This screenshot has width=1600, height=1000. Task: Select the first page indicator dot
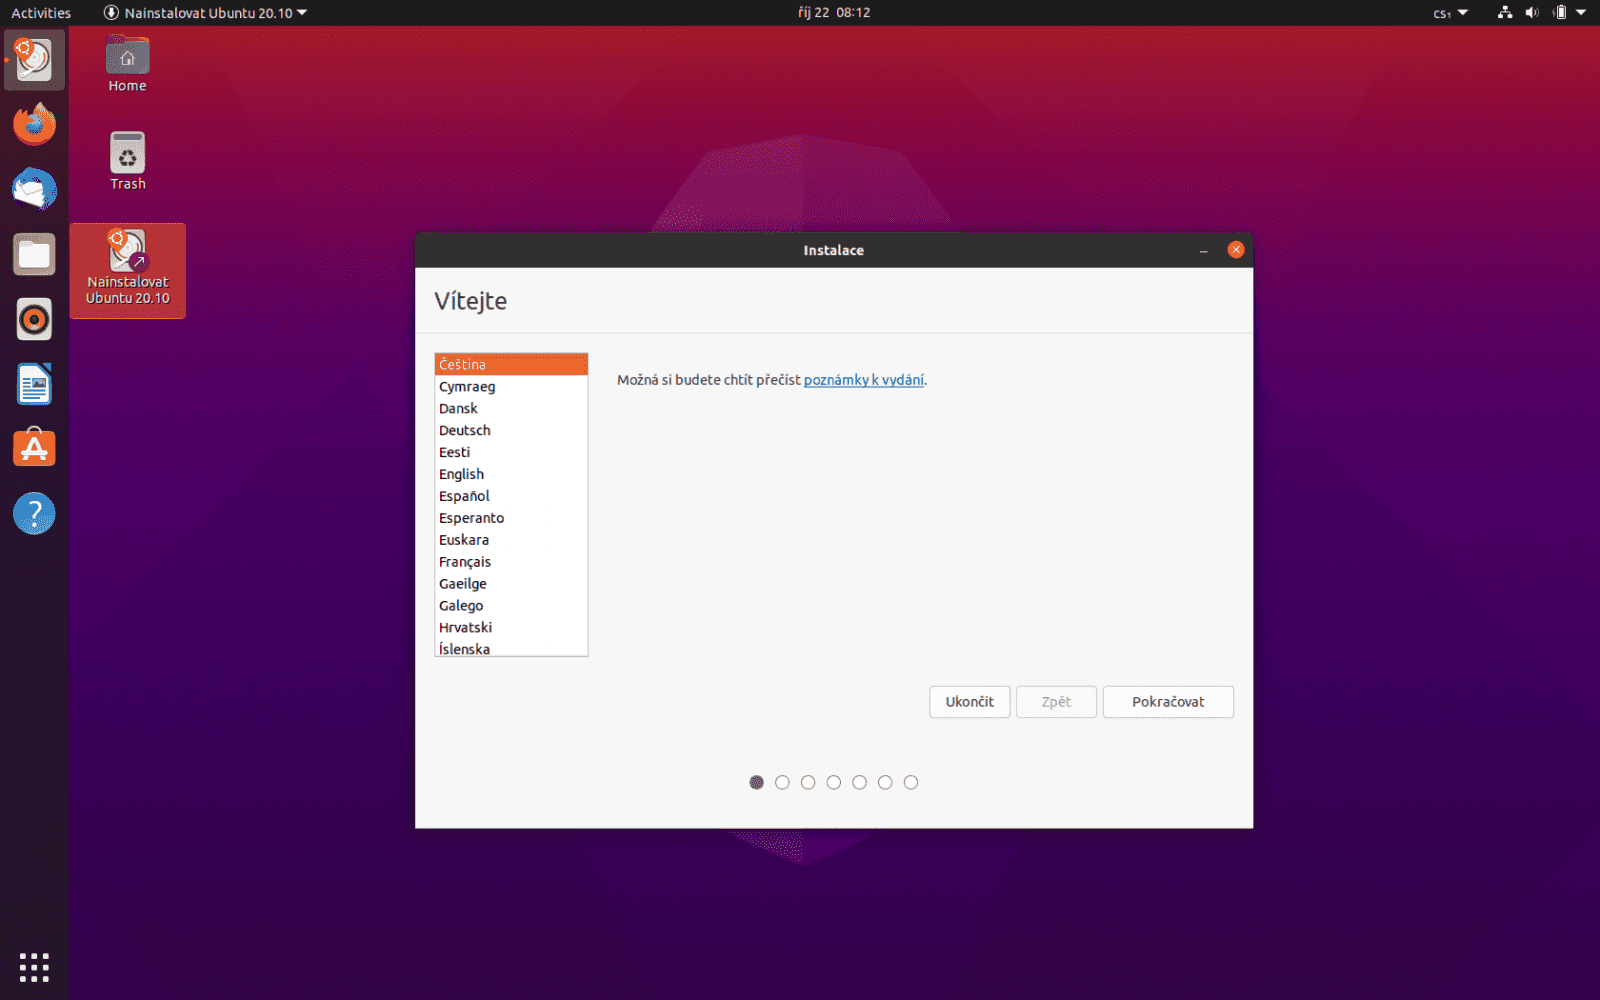tap(756, 782)
